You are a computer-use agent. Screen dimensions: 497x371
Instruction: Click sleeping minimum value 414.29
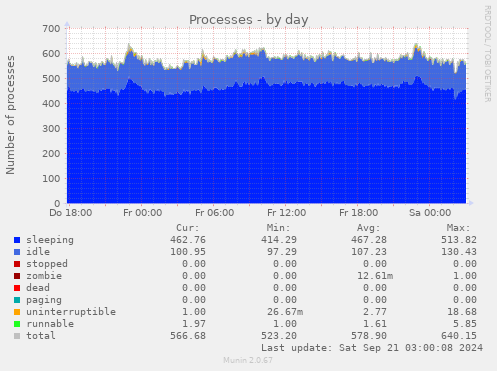[x=279, y=240]
